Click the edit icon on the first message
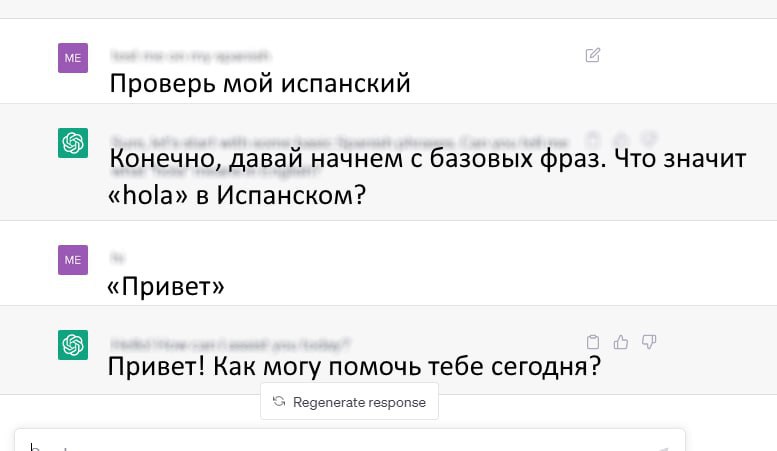777x451 pixels. click(x=593, y=55)
